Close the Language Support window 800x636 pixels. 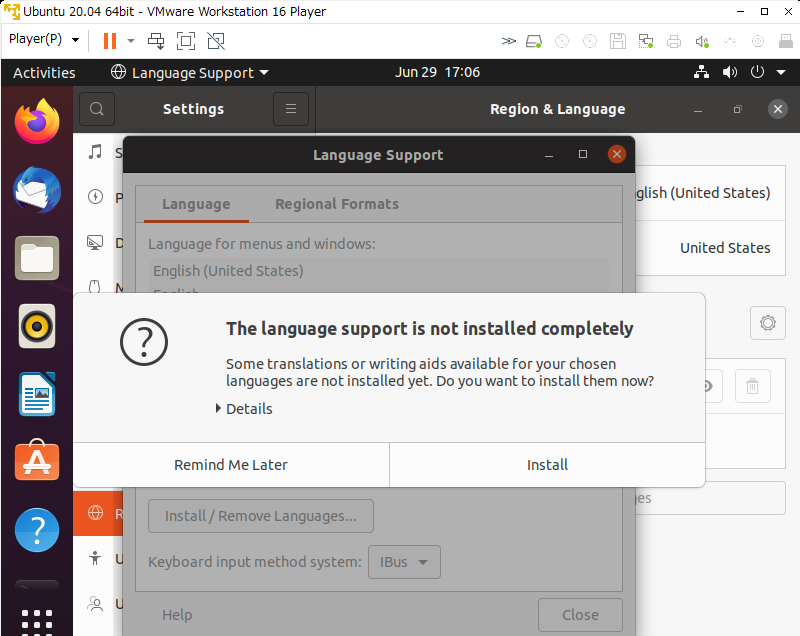(617, 154)
